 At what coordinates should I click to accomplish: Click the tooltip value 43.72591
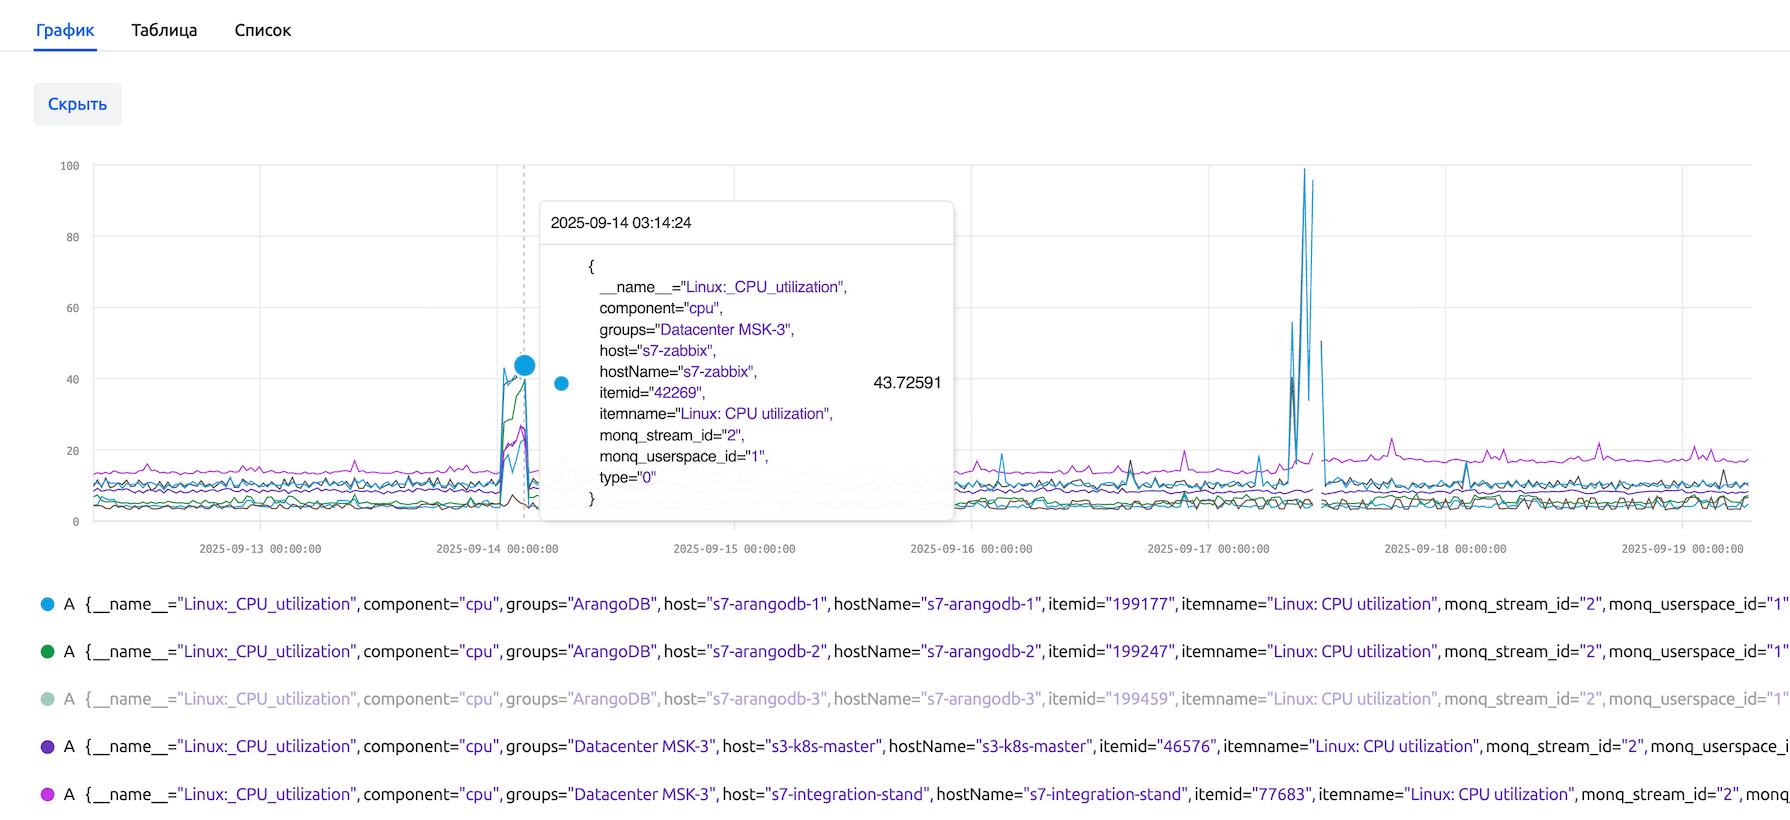tap(907, 383)
